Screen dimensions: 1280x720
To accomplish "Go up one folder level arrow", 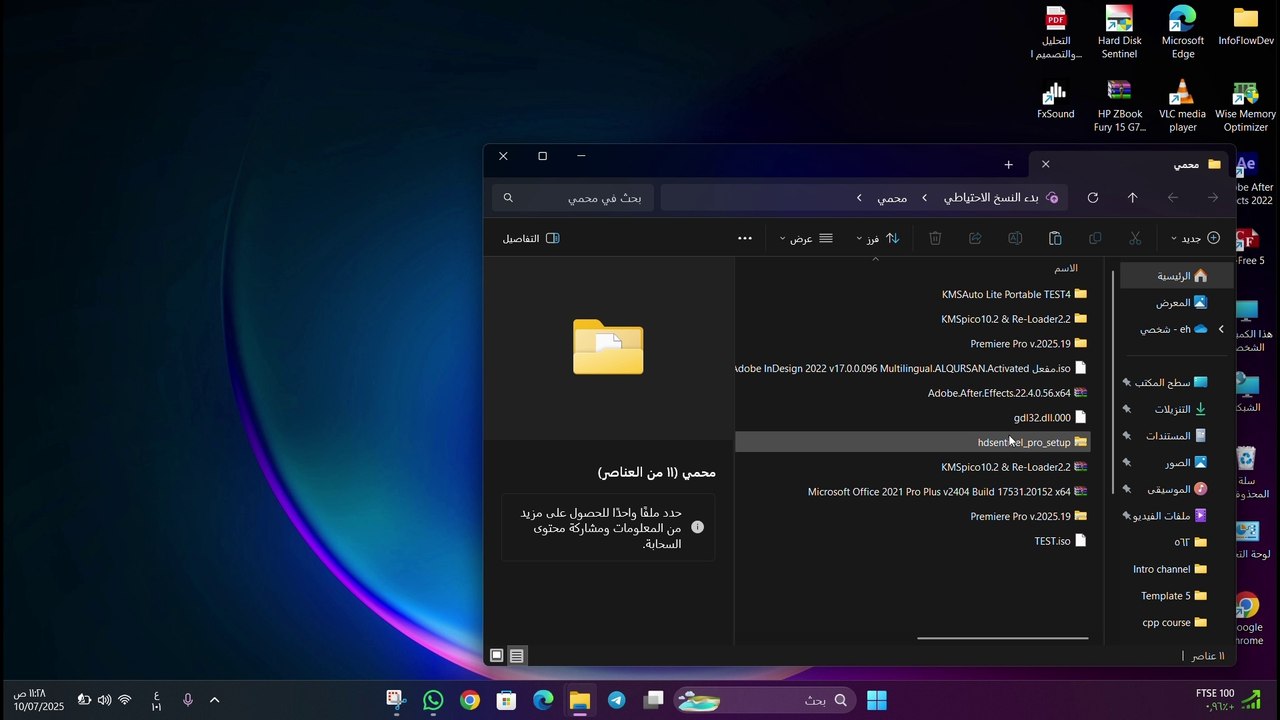I will point(1133,198).
